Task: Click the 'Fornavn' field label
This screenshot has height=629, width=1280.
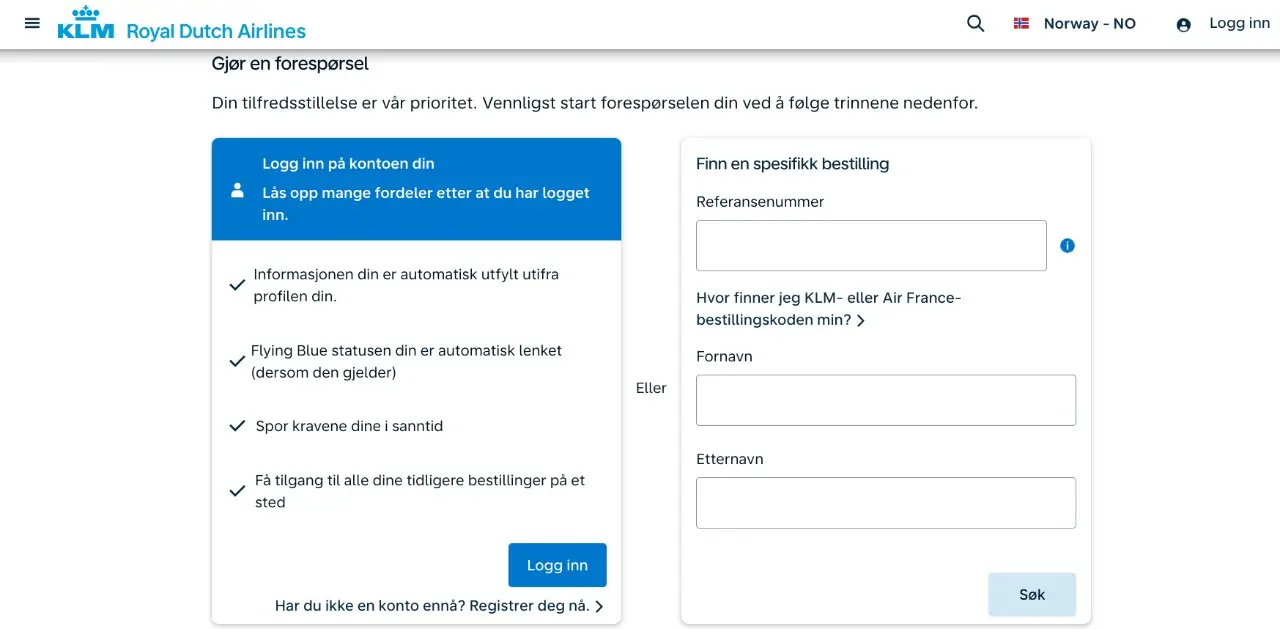Action: click(724, 356)
